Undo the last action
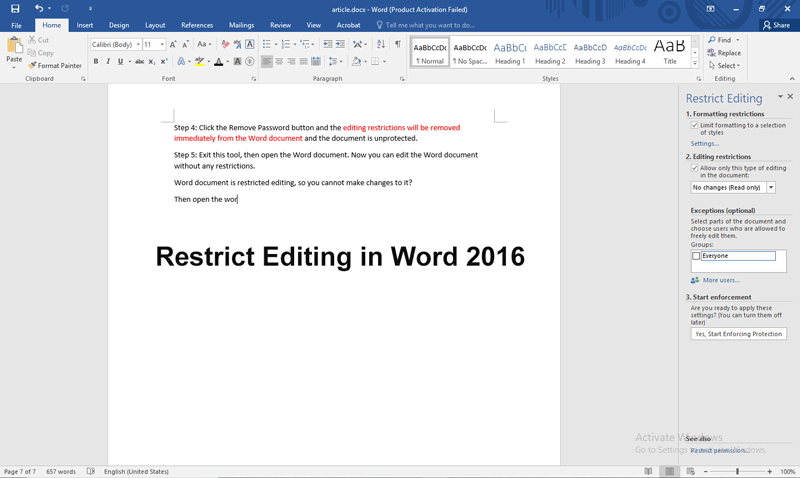The width and height of the screenshot is (800, 478). click(39, 9)
